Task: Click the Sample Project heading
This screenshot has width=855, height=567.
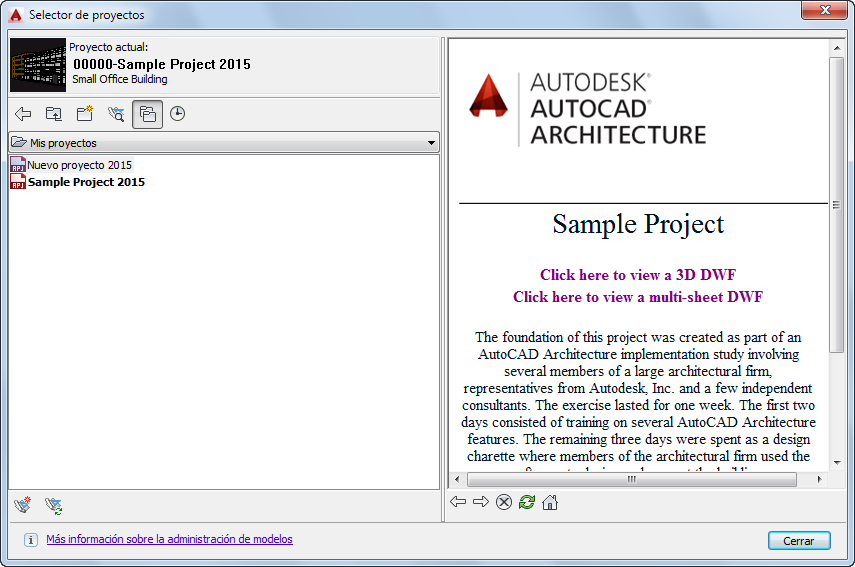Action: (638, 224)
